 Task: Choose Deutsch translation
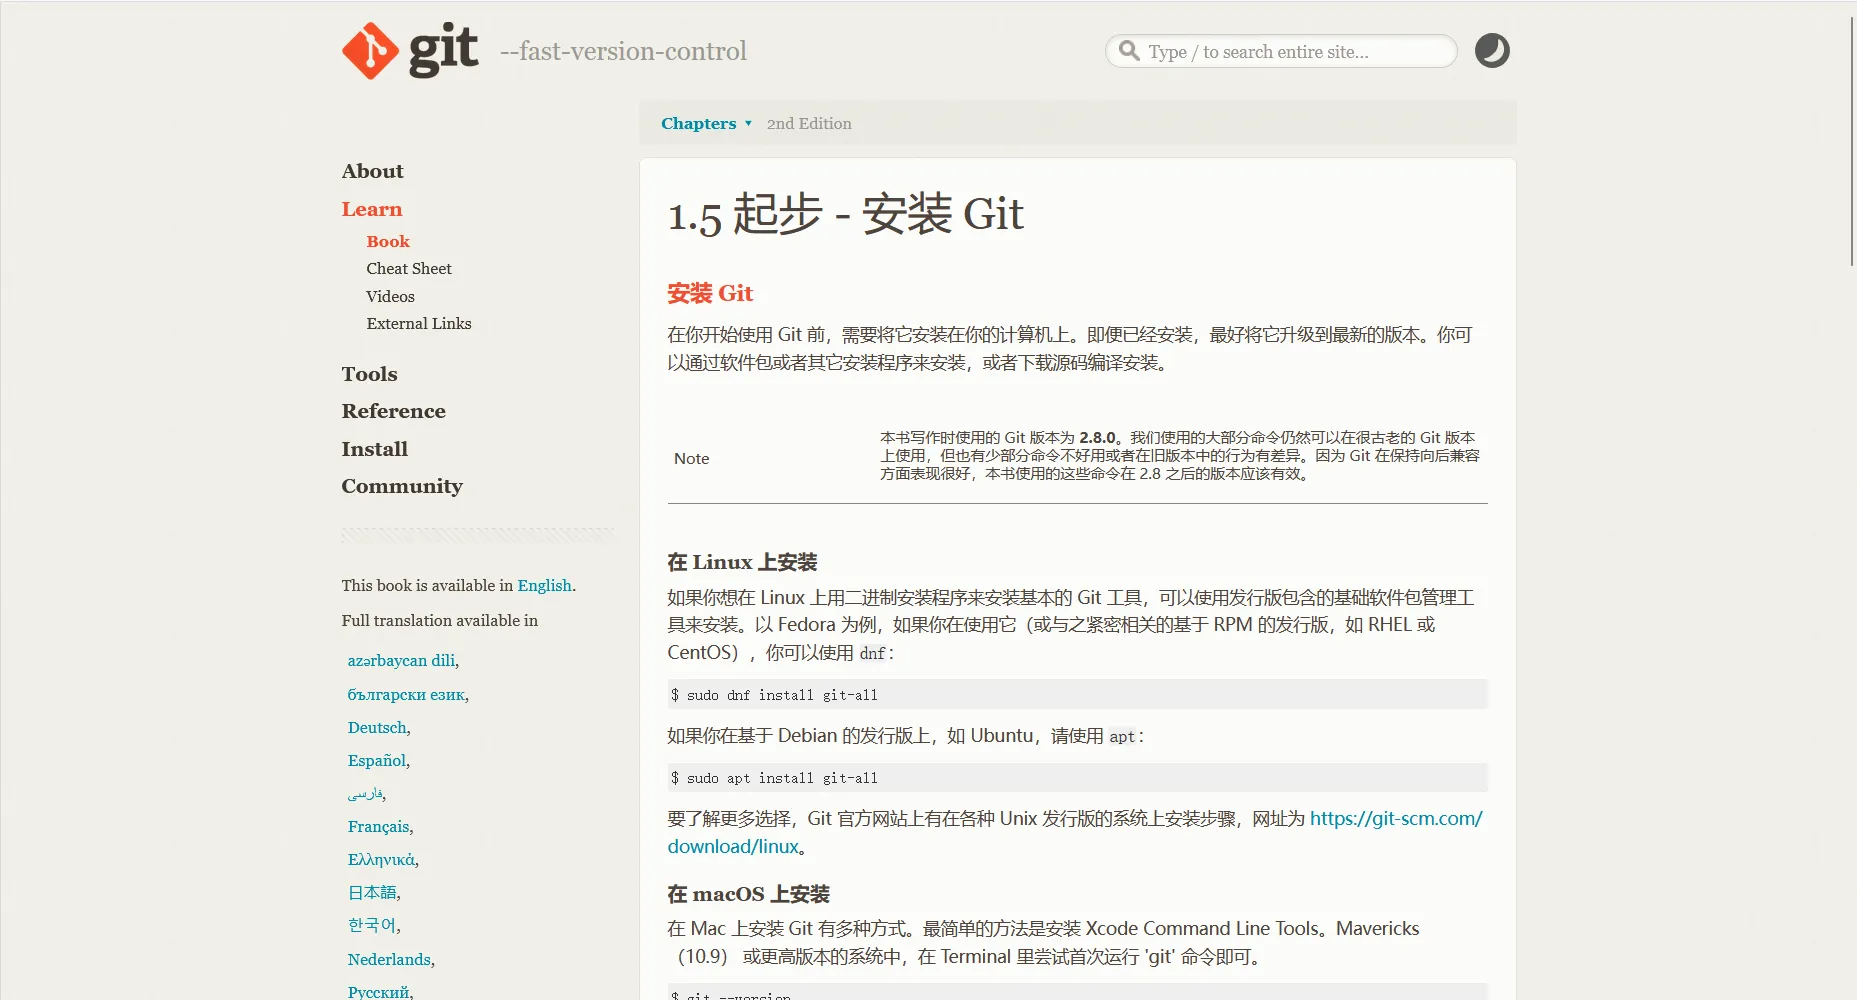coord(377,728)
